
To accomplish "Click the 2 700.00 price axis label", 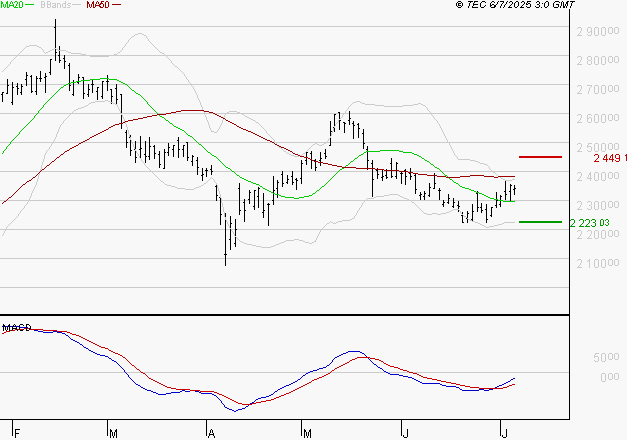I will (x=600, y=90).
